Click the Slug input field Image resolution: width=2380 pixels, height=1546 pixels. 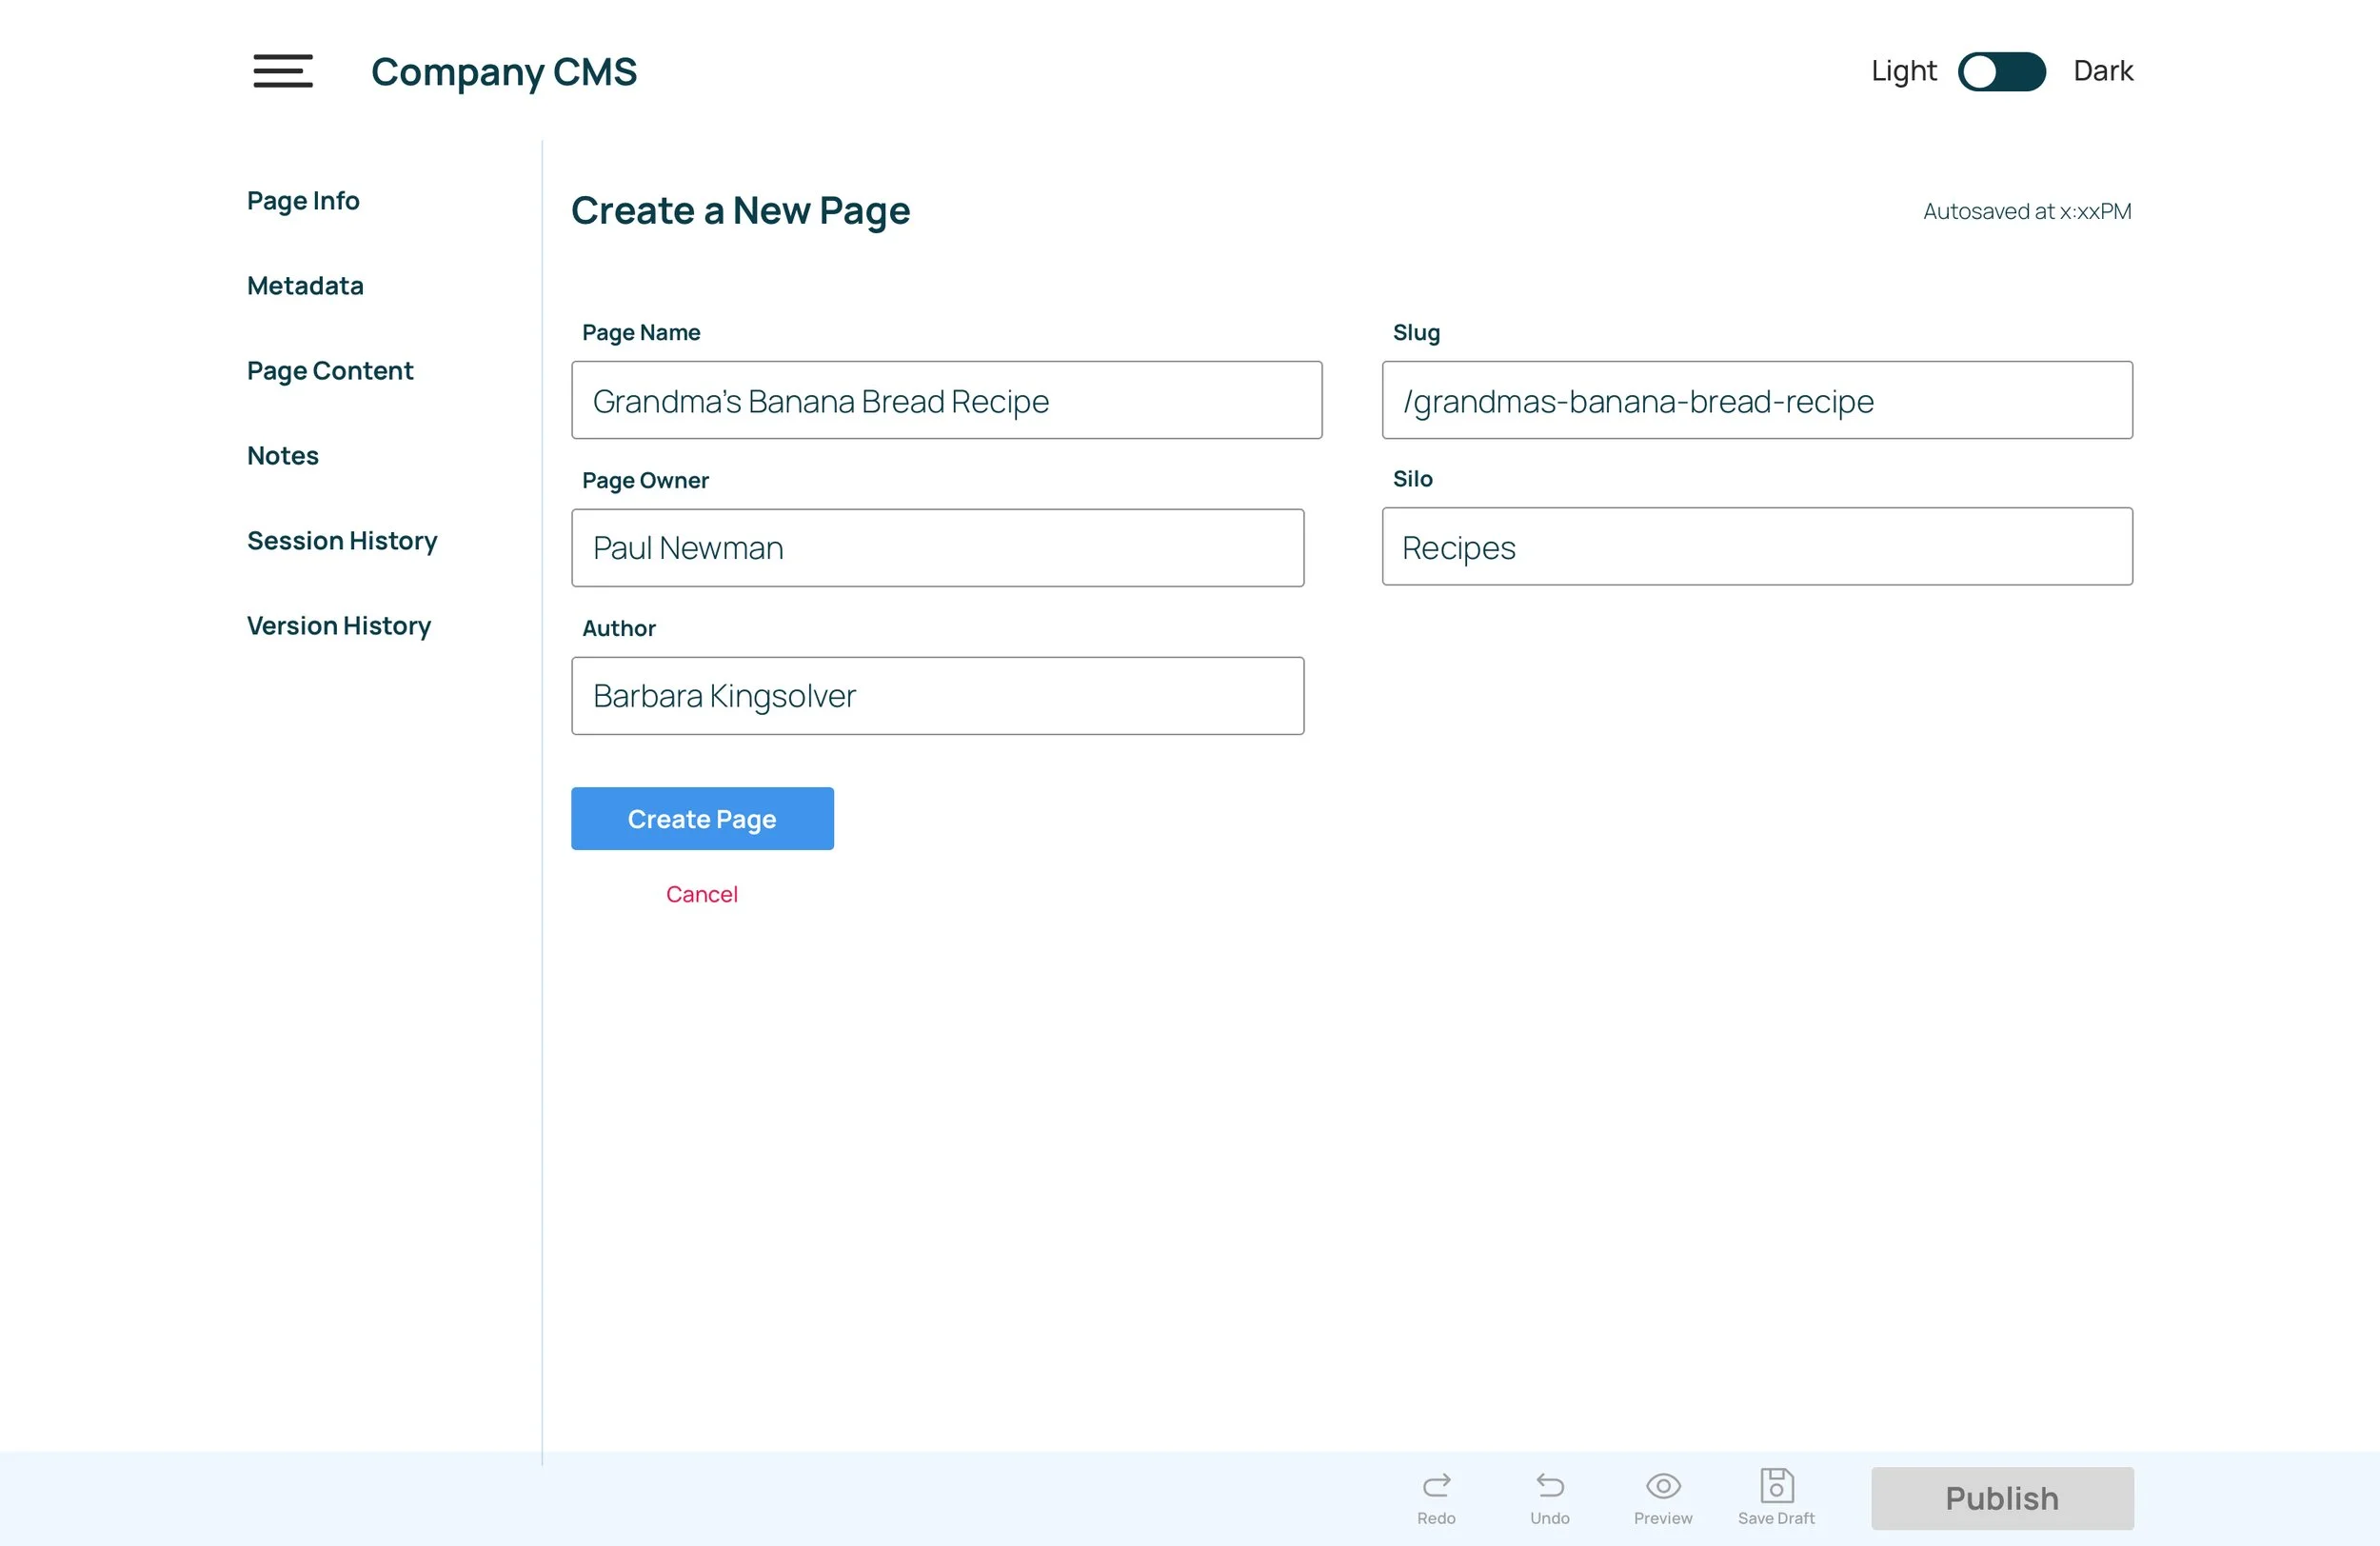(1756, 400)
